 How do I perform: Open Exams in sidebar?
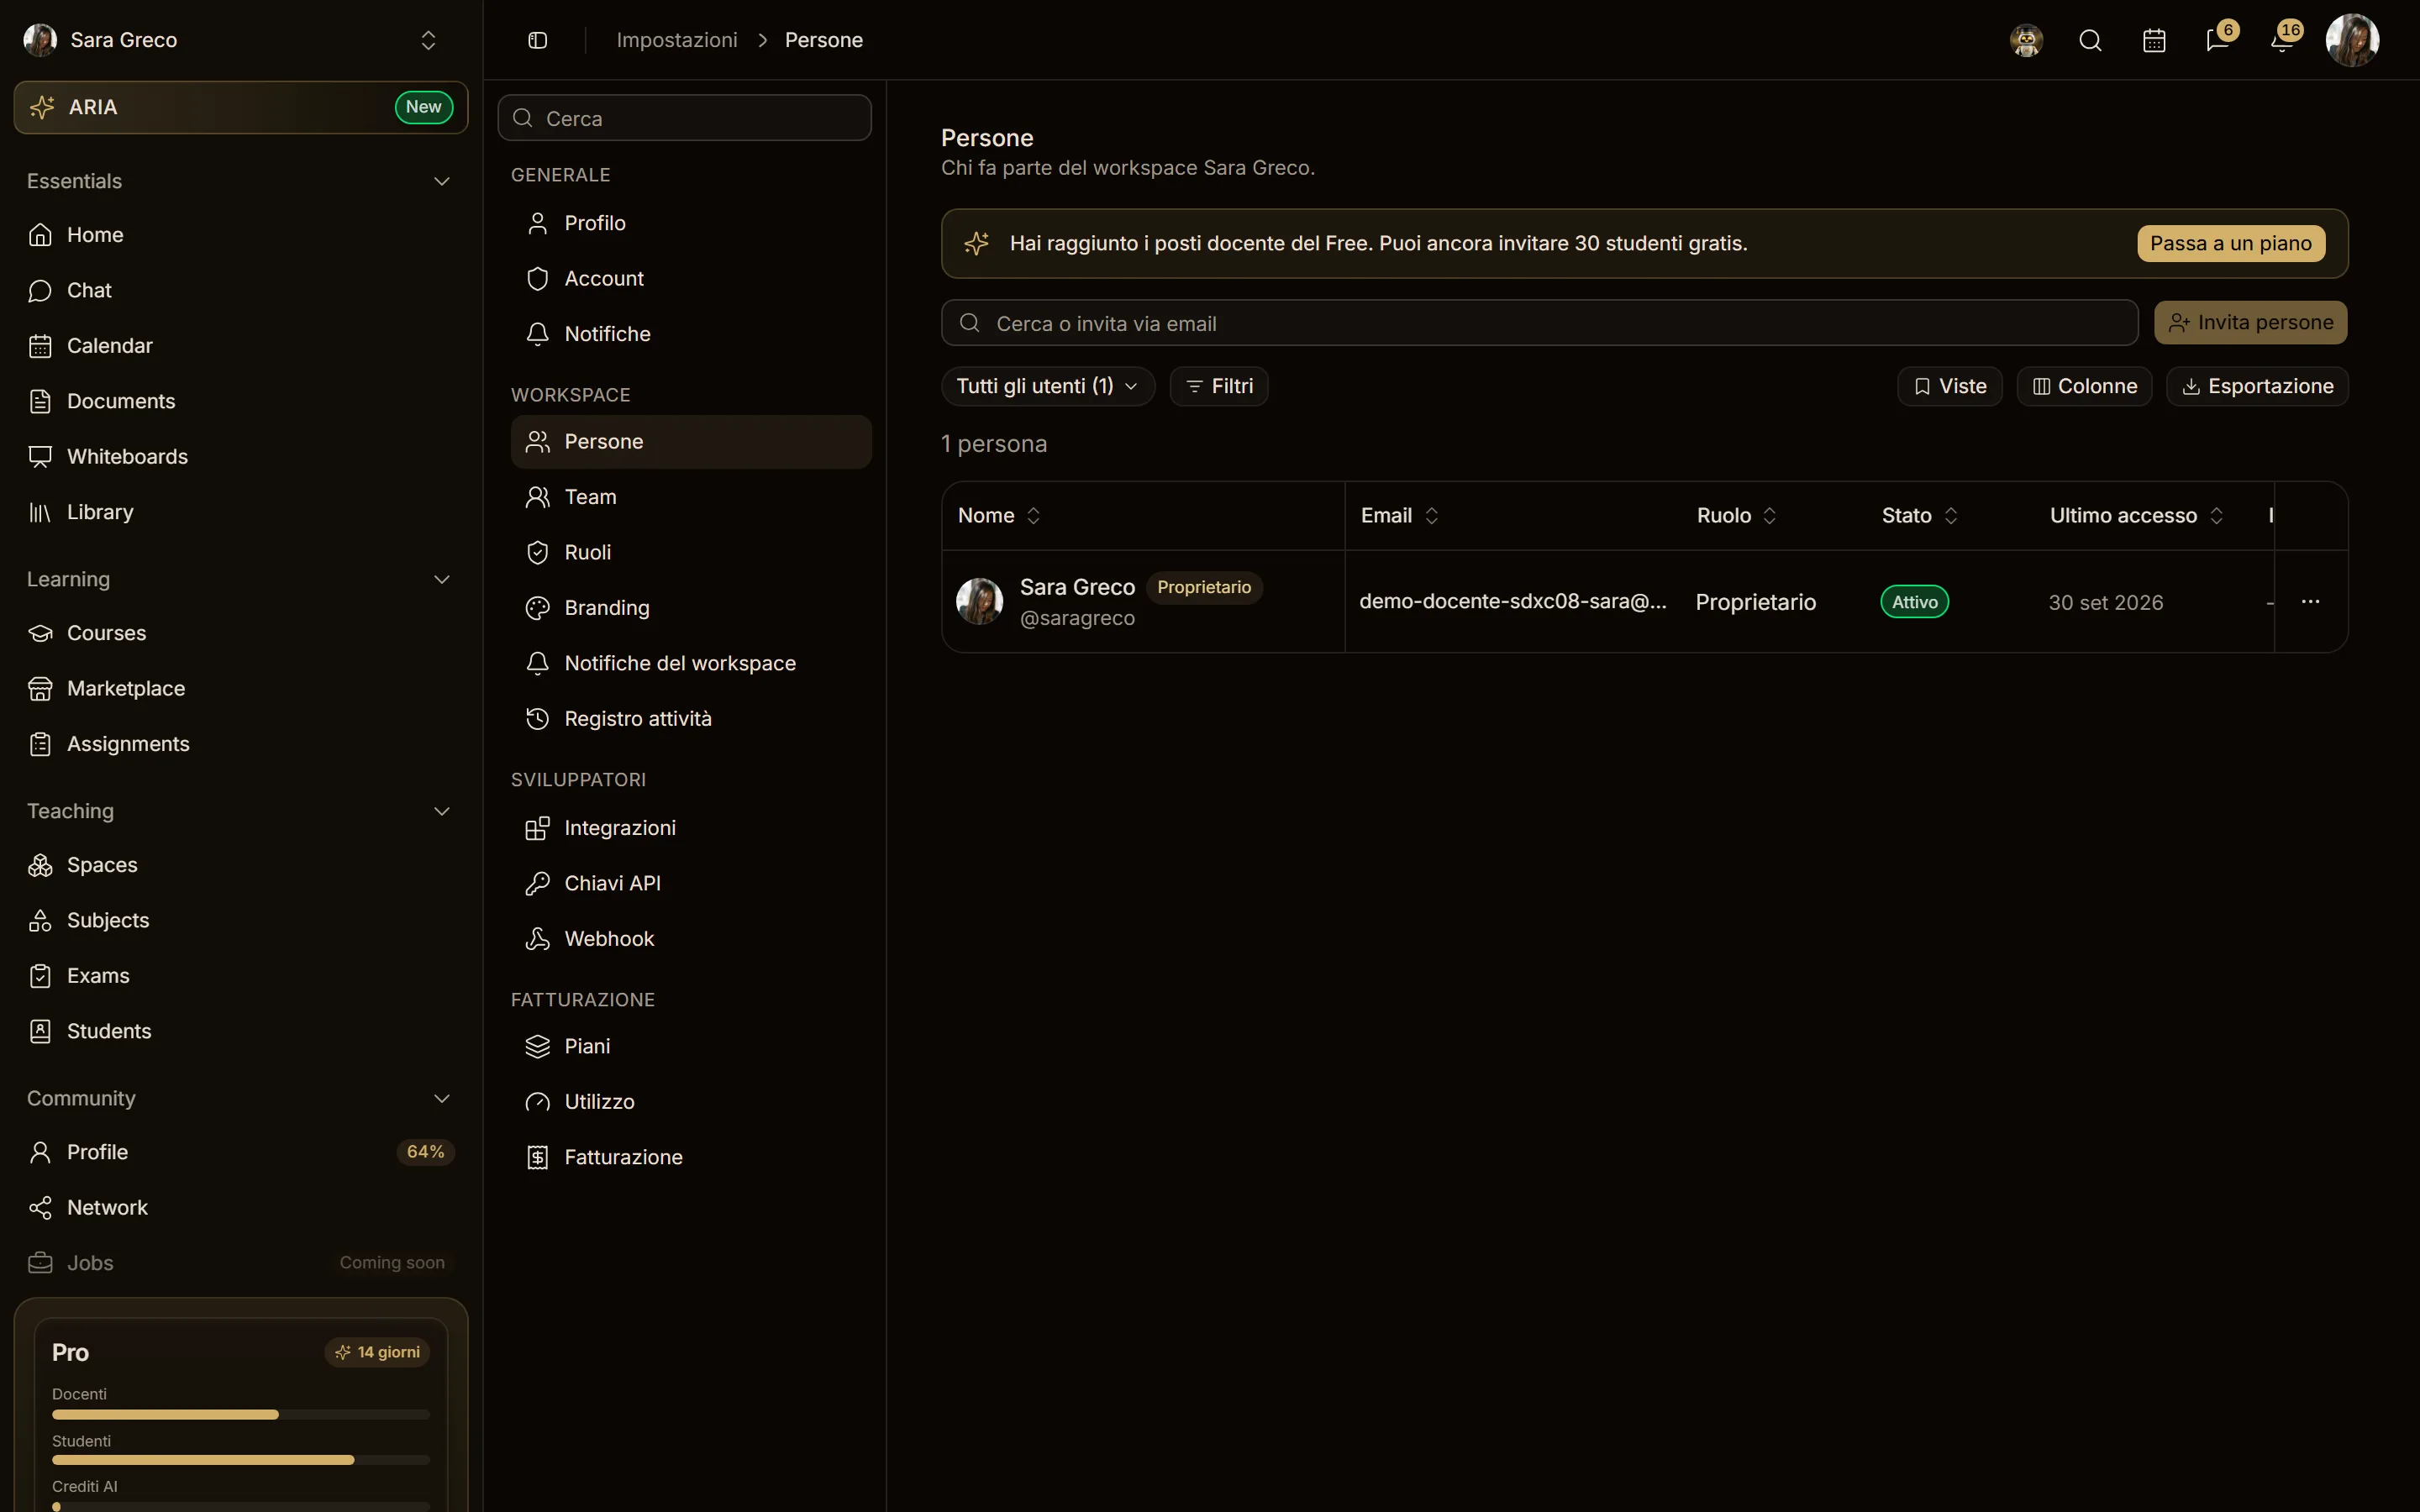click(241, 976)
